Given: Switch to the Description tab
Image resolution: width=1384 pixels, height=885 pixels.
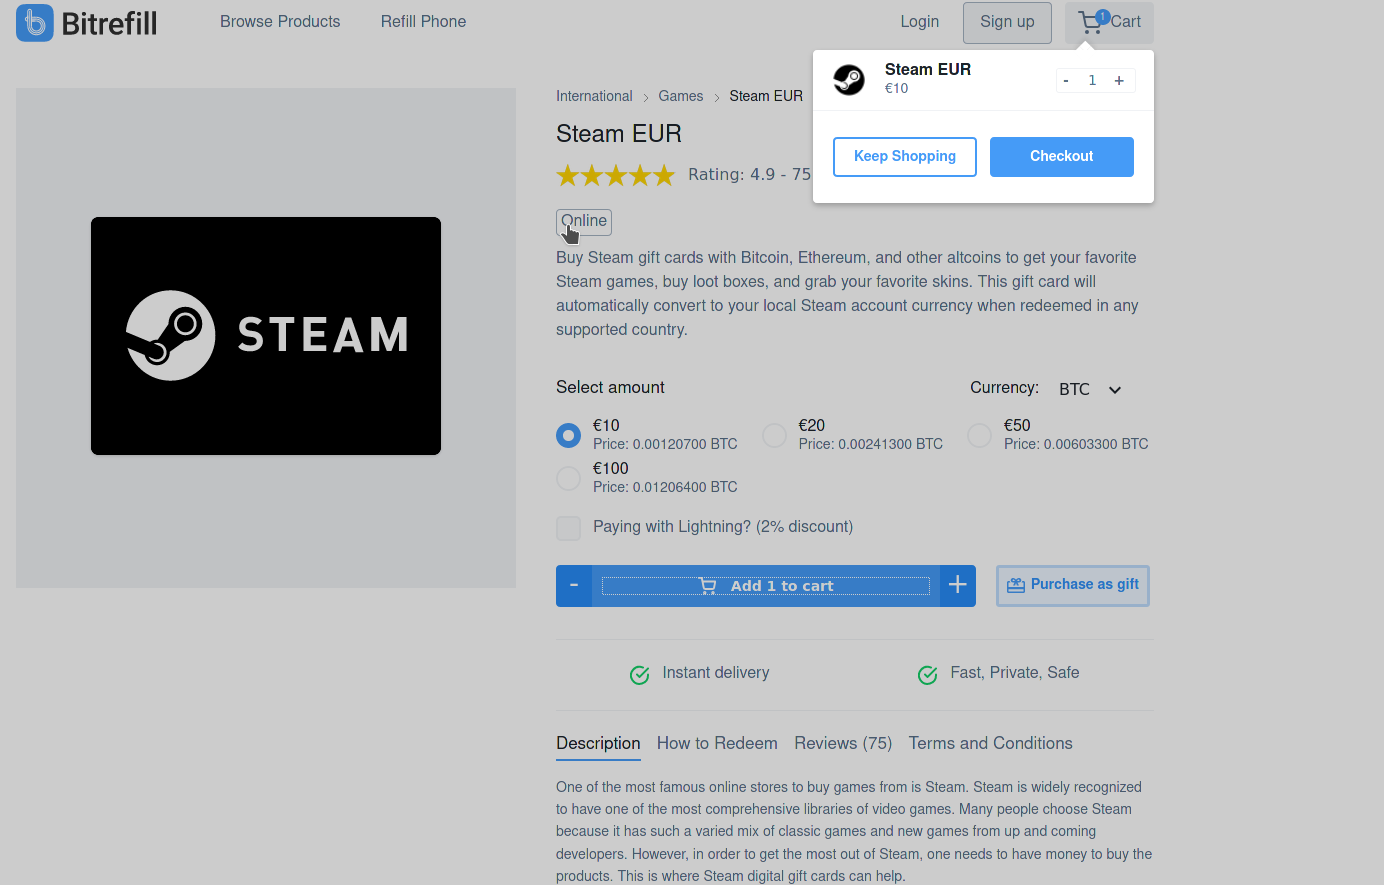Looking at the screenshot, I should click(598, 743).
